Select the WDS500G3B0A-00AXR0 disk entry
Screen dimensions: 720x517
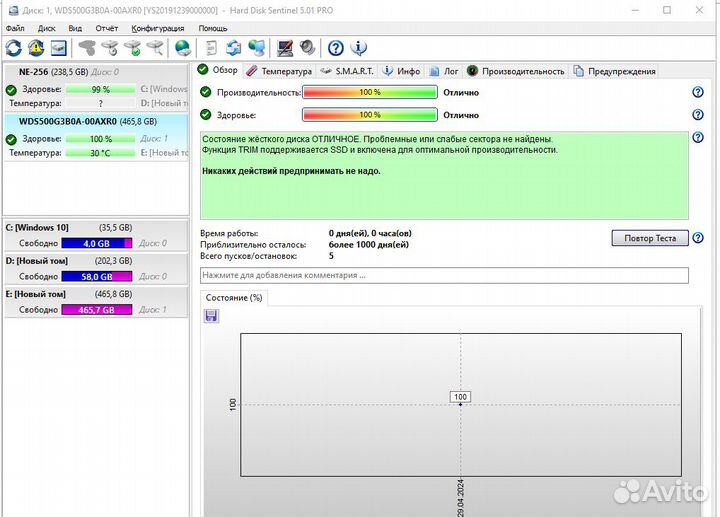[96, 137]
